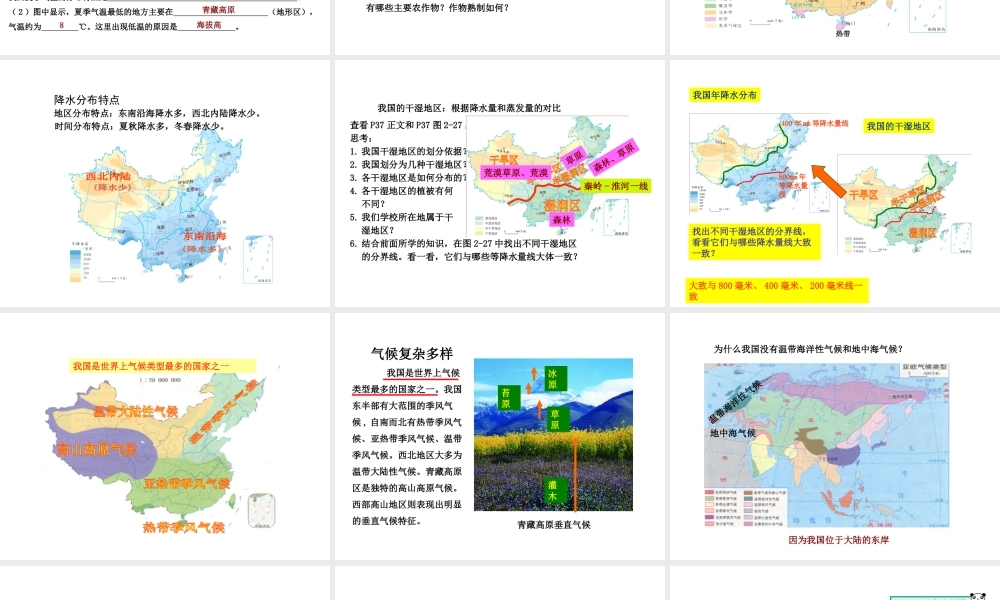Open the Eurasia climate map slide thumbnail
This screenshot has height=600, width=1000.
835,436
